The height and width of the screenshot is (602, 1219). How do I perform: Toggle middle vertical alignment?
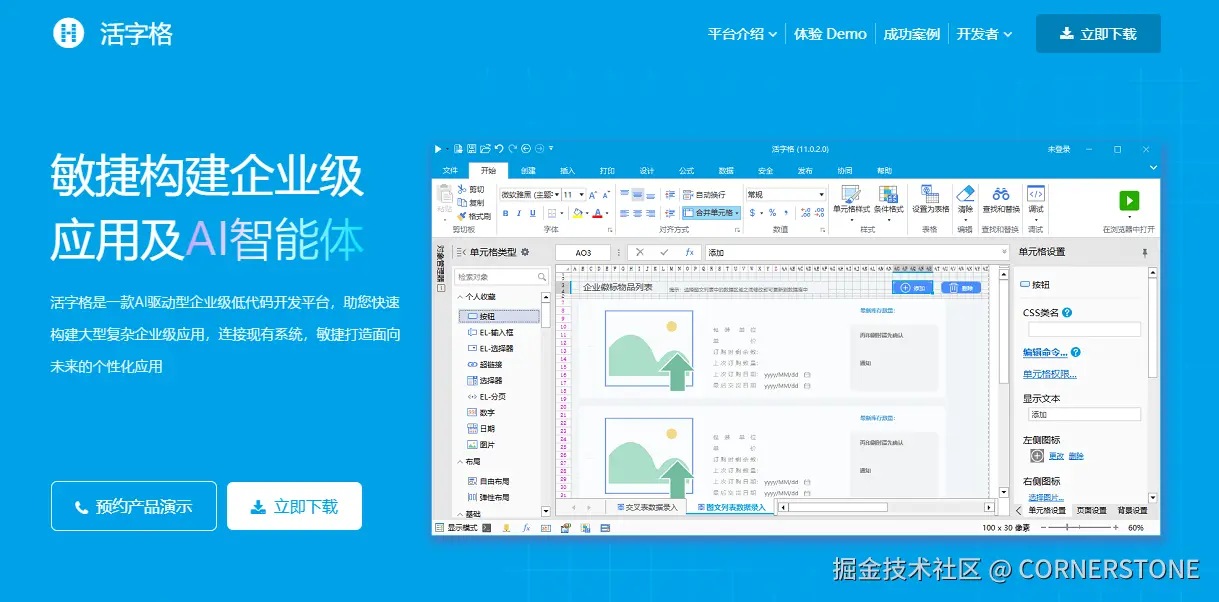pyautogui.click(x=637, y=194)
